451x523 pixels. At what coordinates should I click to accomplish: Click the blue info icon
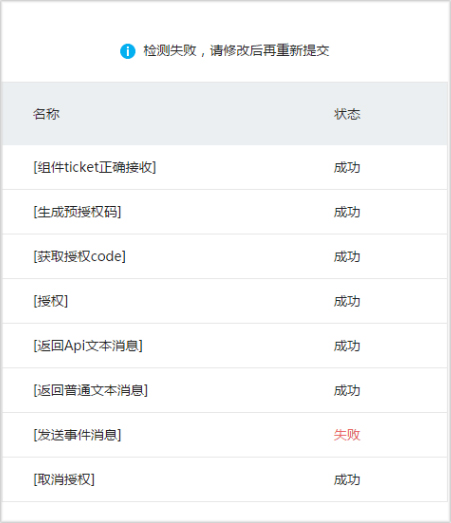pos(127,51)
